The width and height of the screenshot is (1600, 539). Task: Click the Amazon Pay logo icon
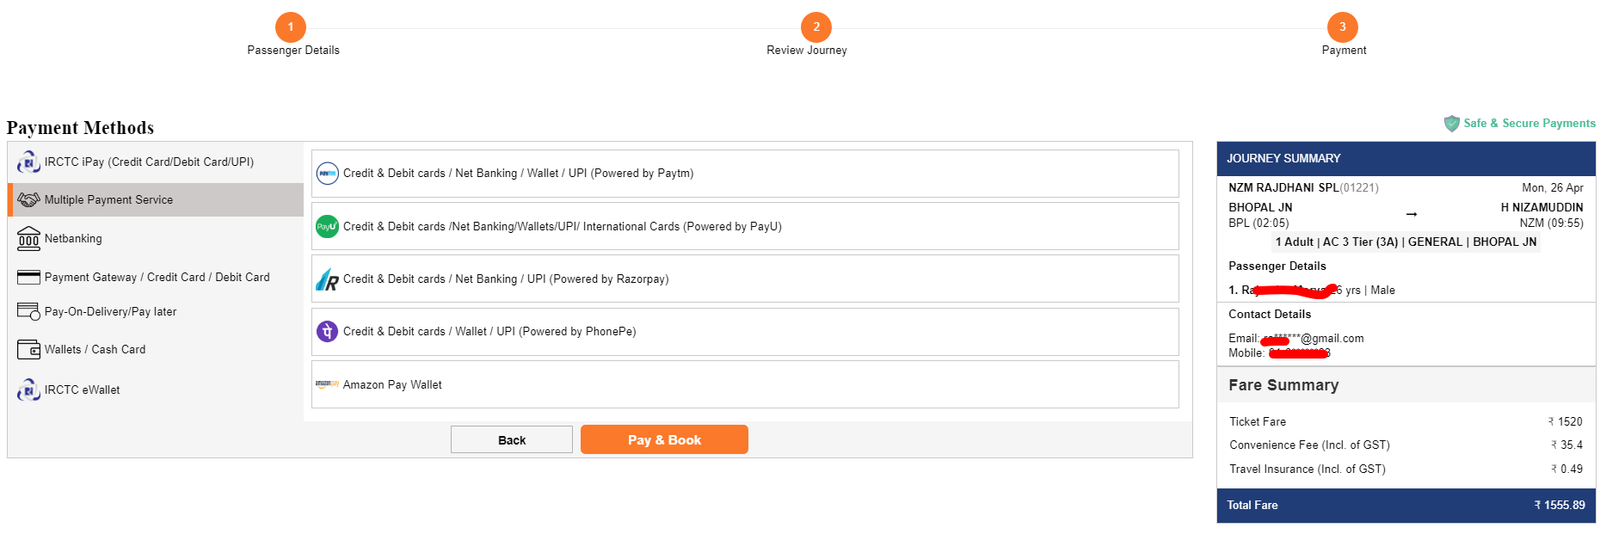pos(327,384)
